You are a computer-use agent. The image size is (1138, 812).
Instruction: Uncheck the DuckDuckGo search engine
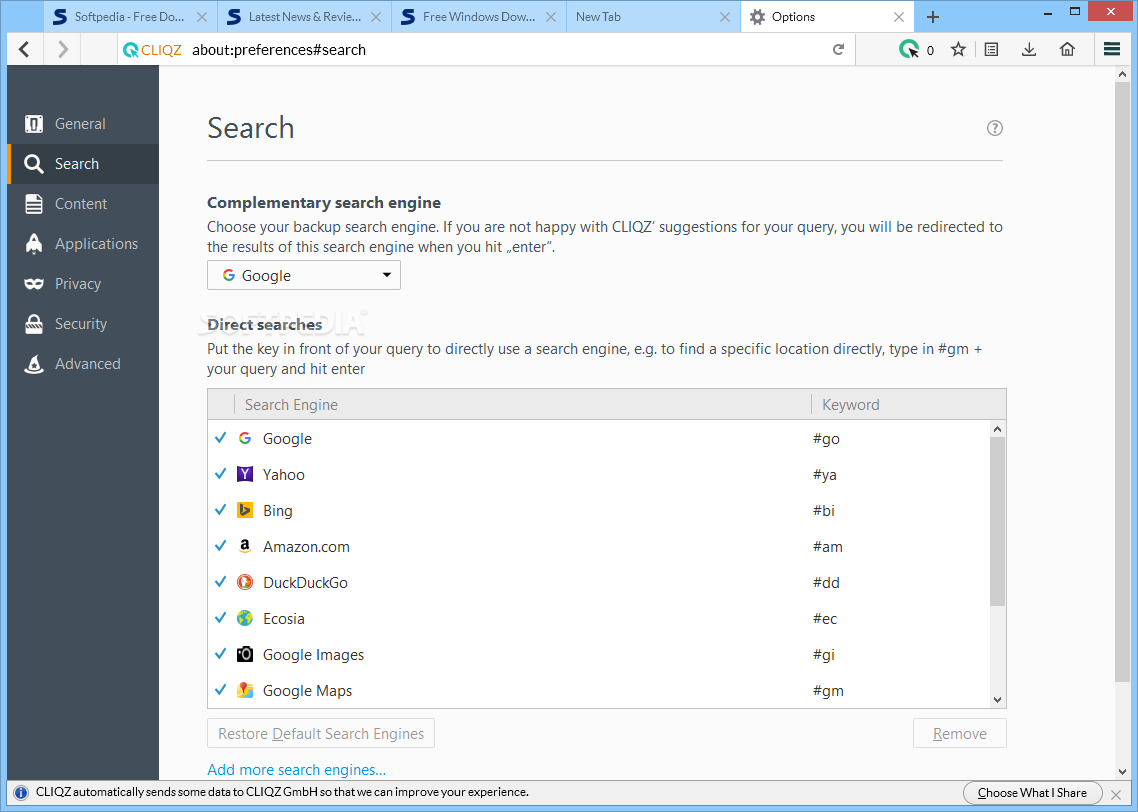[x=221, y=581]
